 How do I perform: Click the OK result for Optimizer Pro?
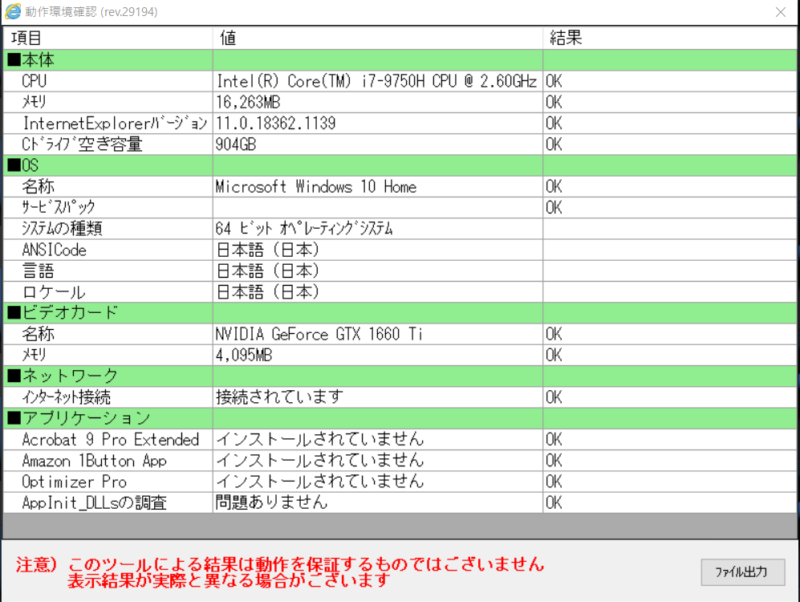554,482
